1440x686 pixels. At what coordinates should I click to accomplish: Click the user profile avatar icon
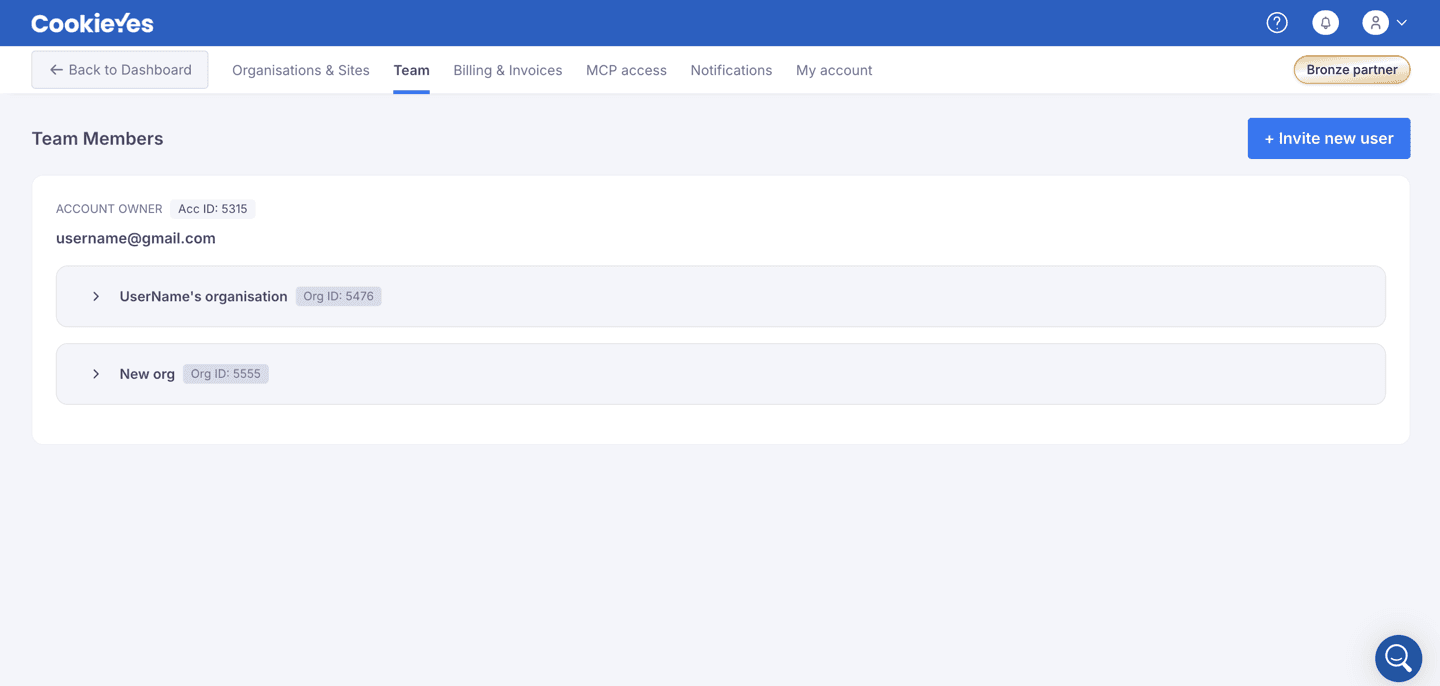point(1376,23)
